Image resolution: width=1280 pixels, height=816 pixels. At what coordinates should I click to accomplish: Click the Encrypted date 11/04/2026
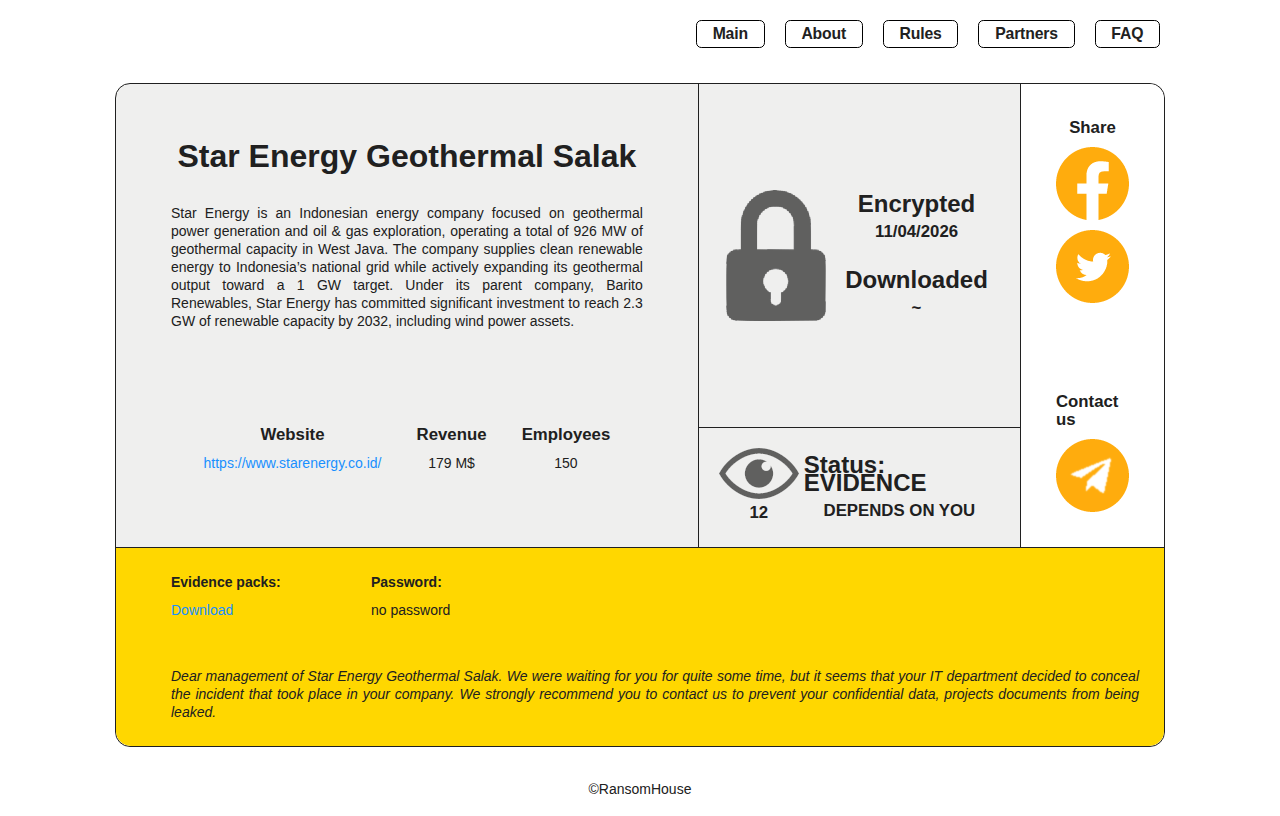[x=916, y=232]
